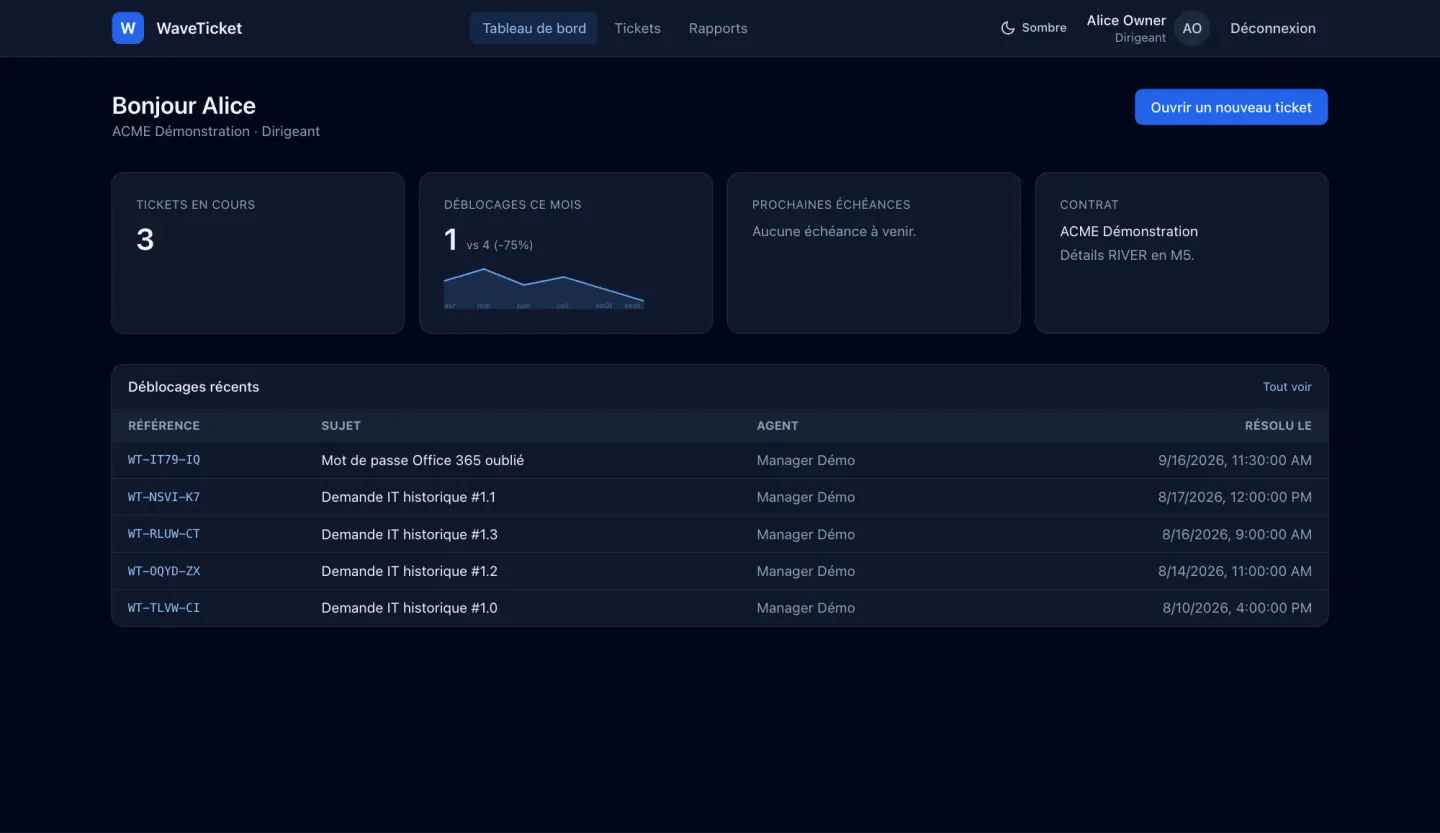The image size is (1440, 833).
Task: Click the RÉFÉRENCE column header
Action: 164,425
